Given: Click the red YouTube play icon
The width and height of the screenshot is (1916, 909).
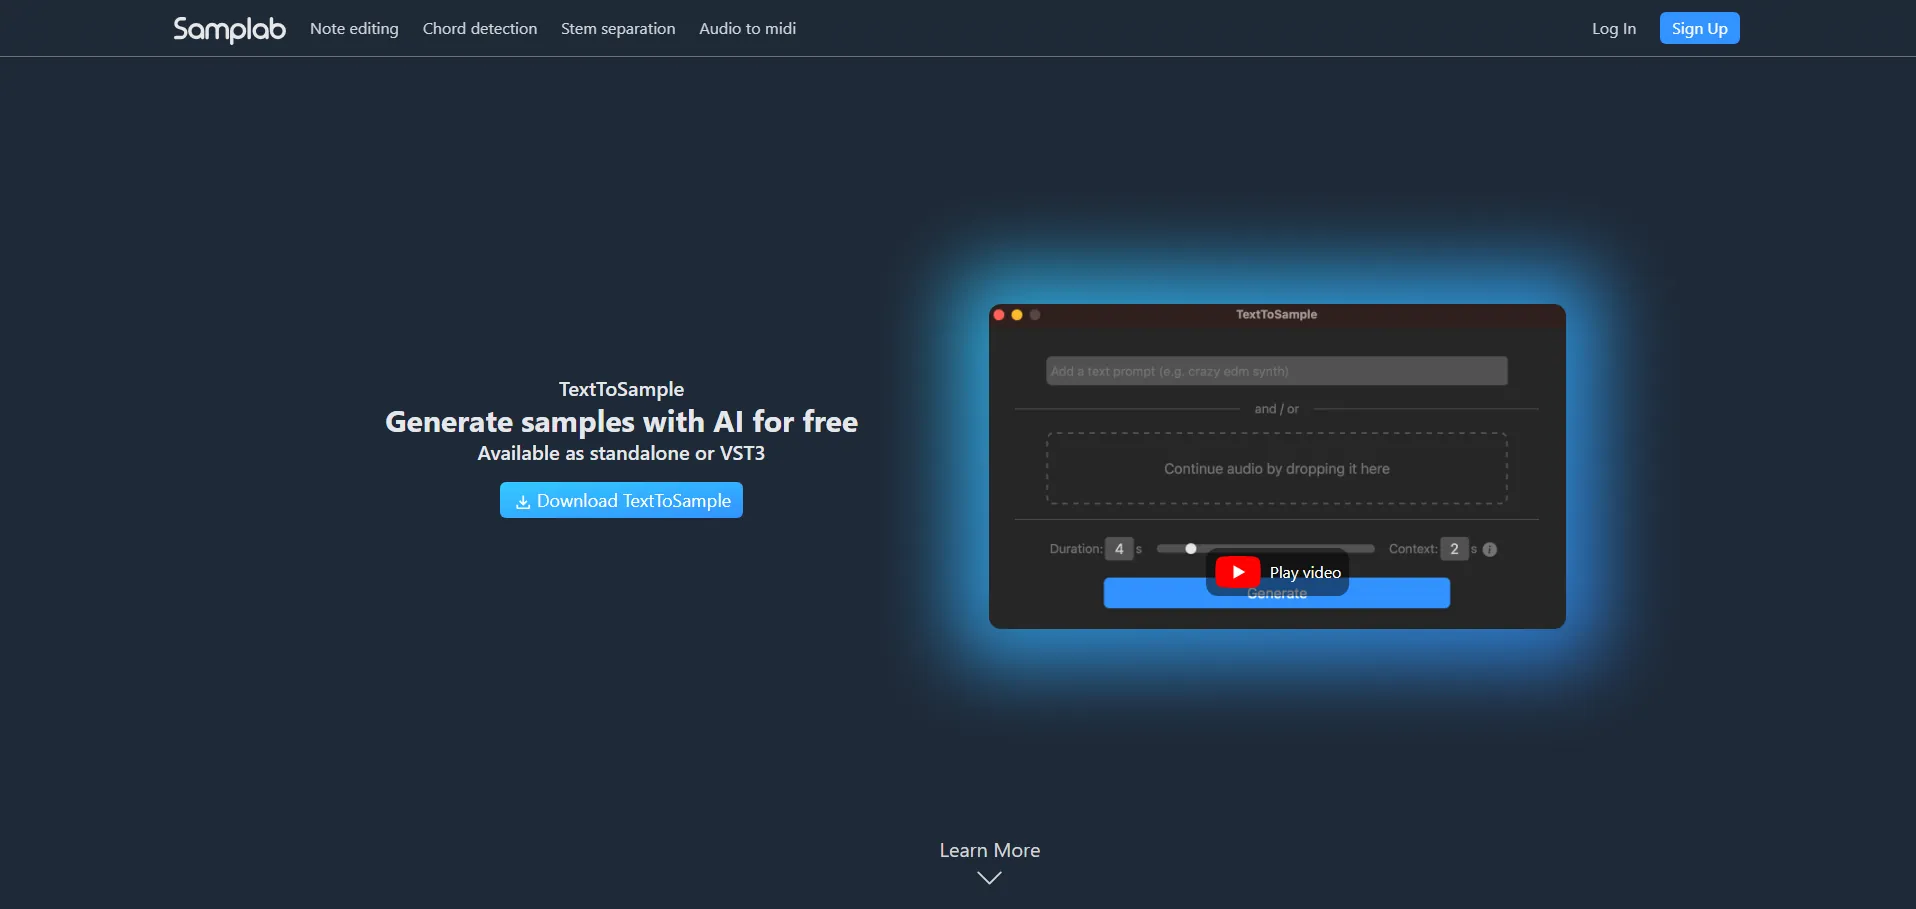Looking at the screenshot, I should [x=1238, y=572].
